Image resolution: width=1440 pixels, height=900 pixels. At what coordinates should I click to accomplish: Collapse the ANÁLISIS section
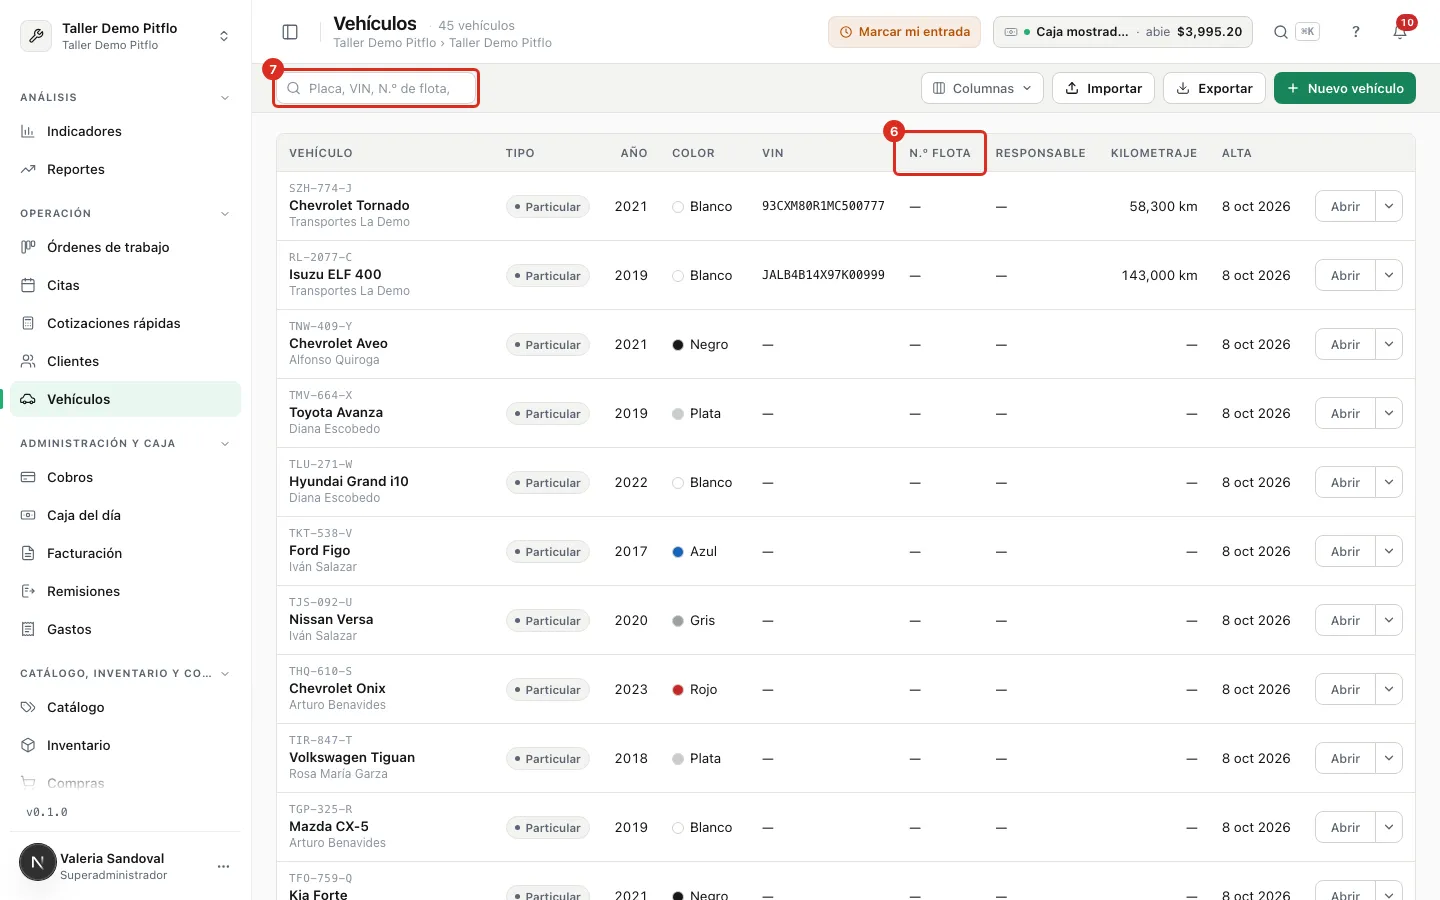coord(225,98)
